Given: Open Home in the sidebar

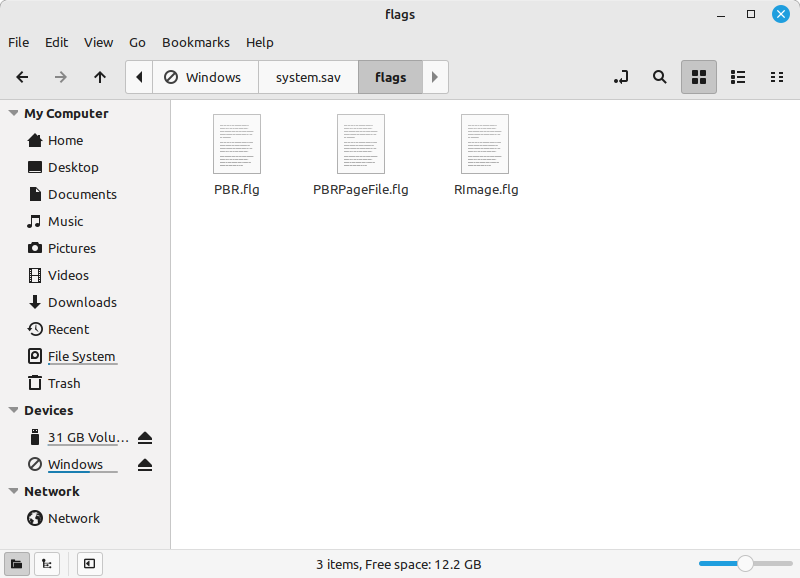Looking at the screenshot, I should coord(85,140).
